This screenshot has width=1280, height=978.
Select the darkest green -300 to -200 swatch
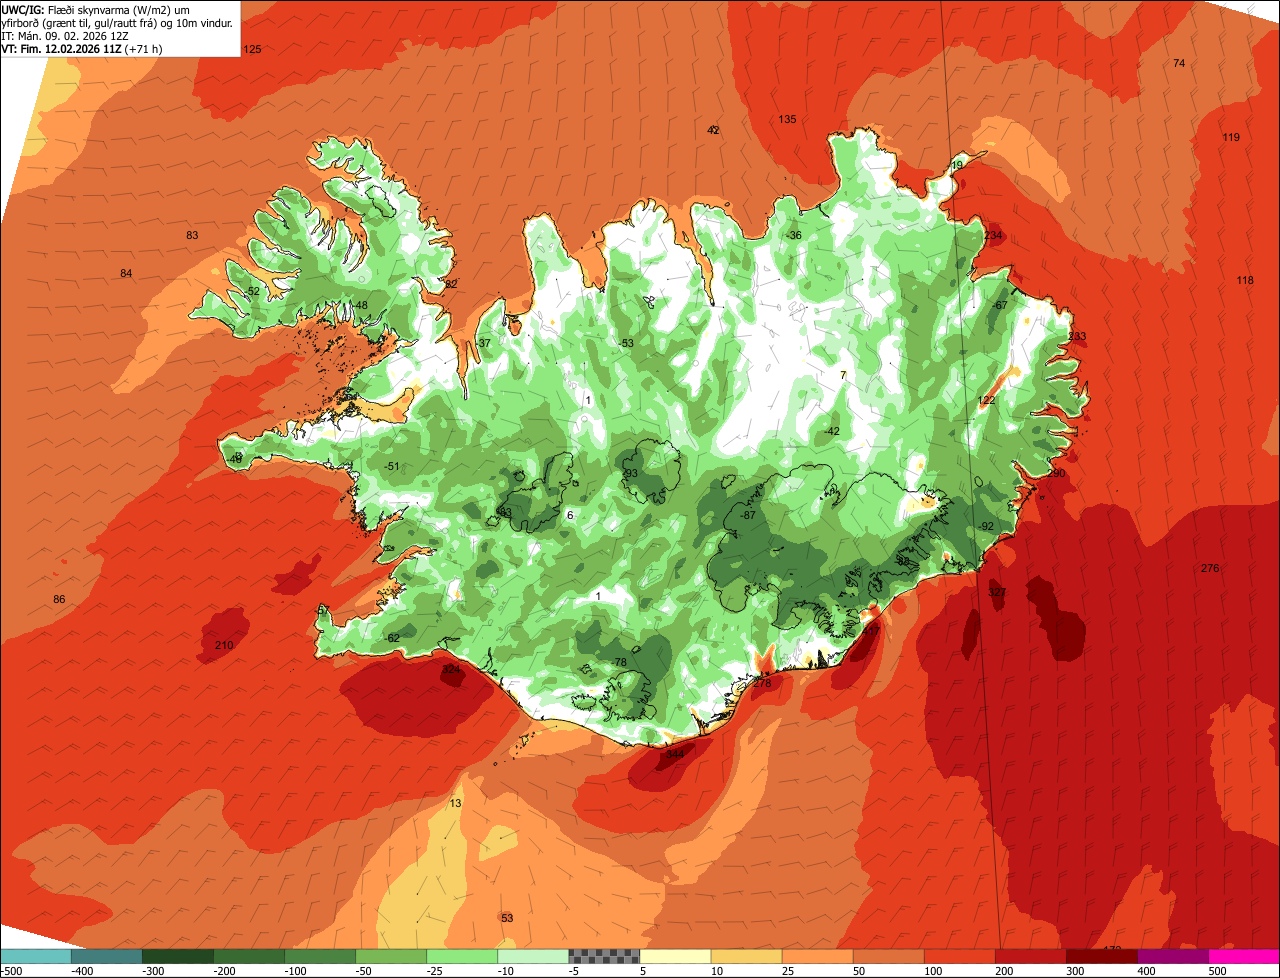pyautogui.click(x=177, y=956)
